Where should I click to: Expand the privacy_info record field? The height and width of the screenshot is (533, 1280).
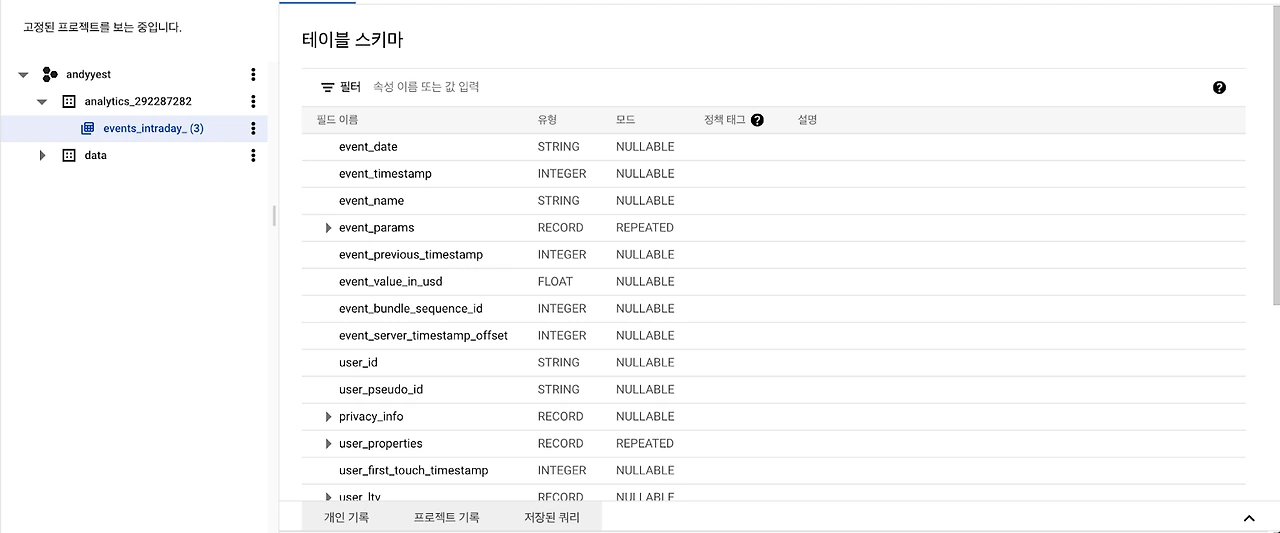[328, 417]
